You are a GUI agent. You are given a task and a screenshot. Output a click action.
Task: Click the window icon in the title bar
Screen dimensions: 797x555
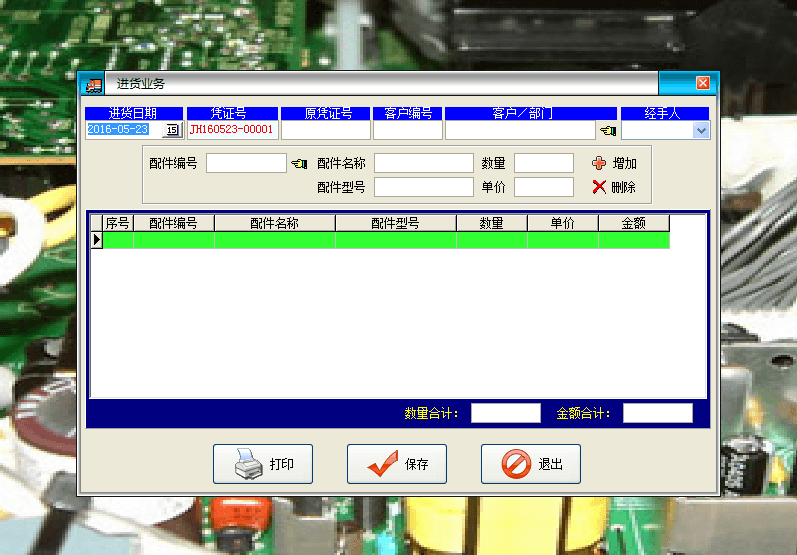pyautogui.click(x=92, y=84)
